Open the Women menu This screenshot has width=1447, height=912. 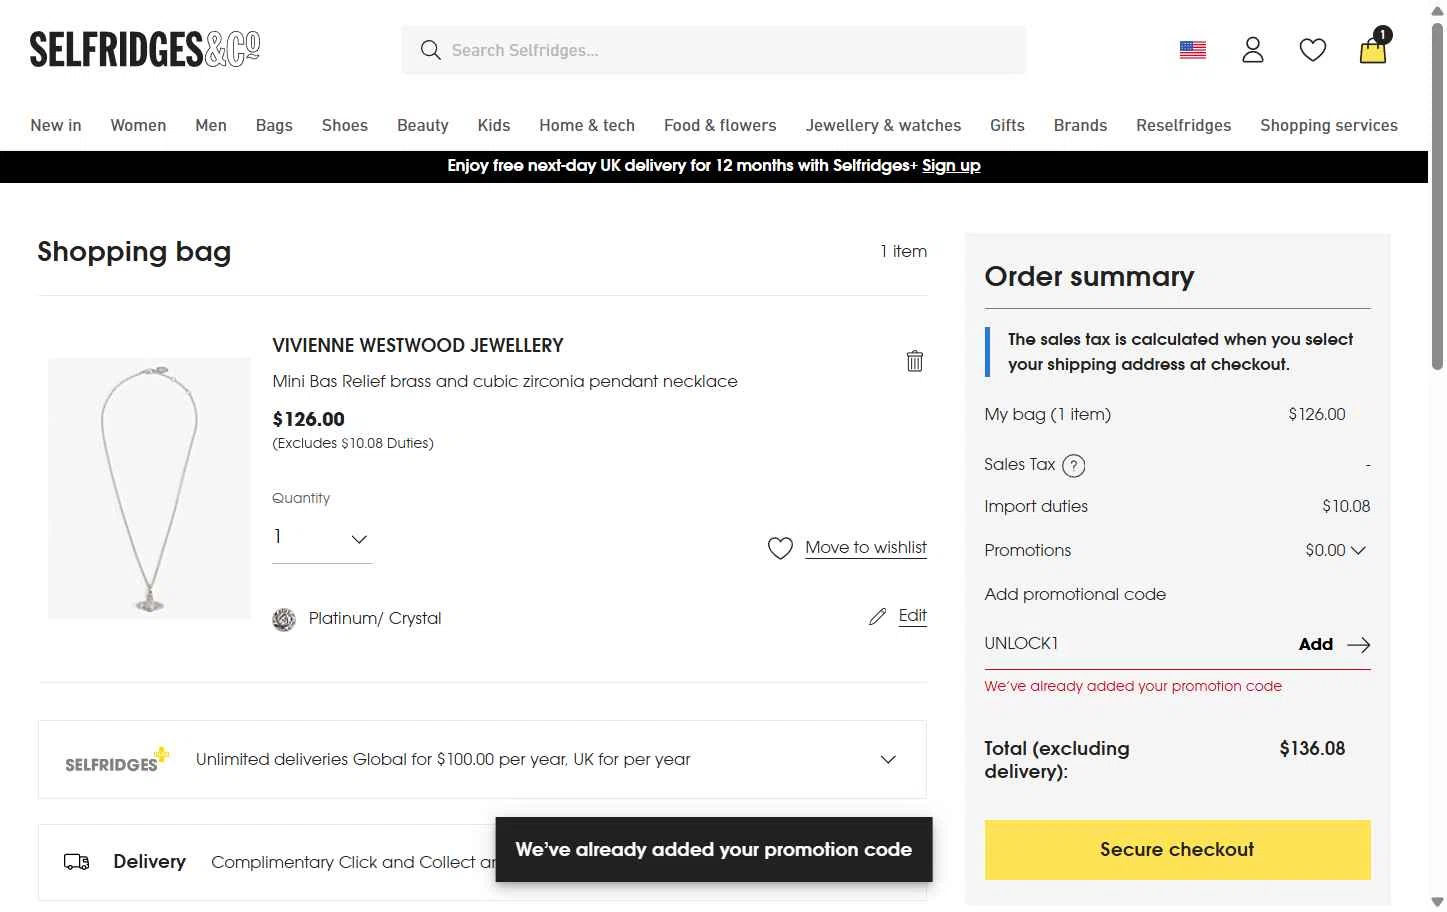coord(138,125)
